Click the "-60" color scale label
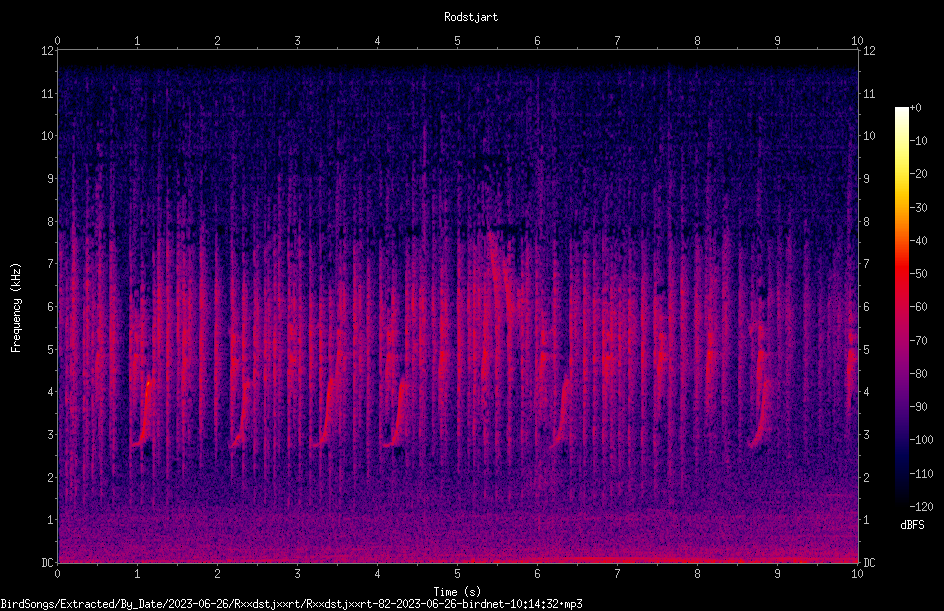The image size is (944, 611). click(918, 307)
